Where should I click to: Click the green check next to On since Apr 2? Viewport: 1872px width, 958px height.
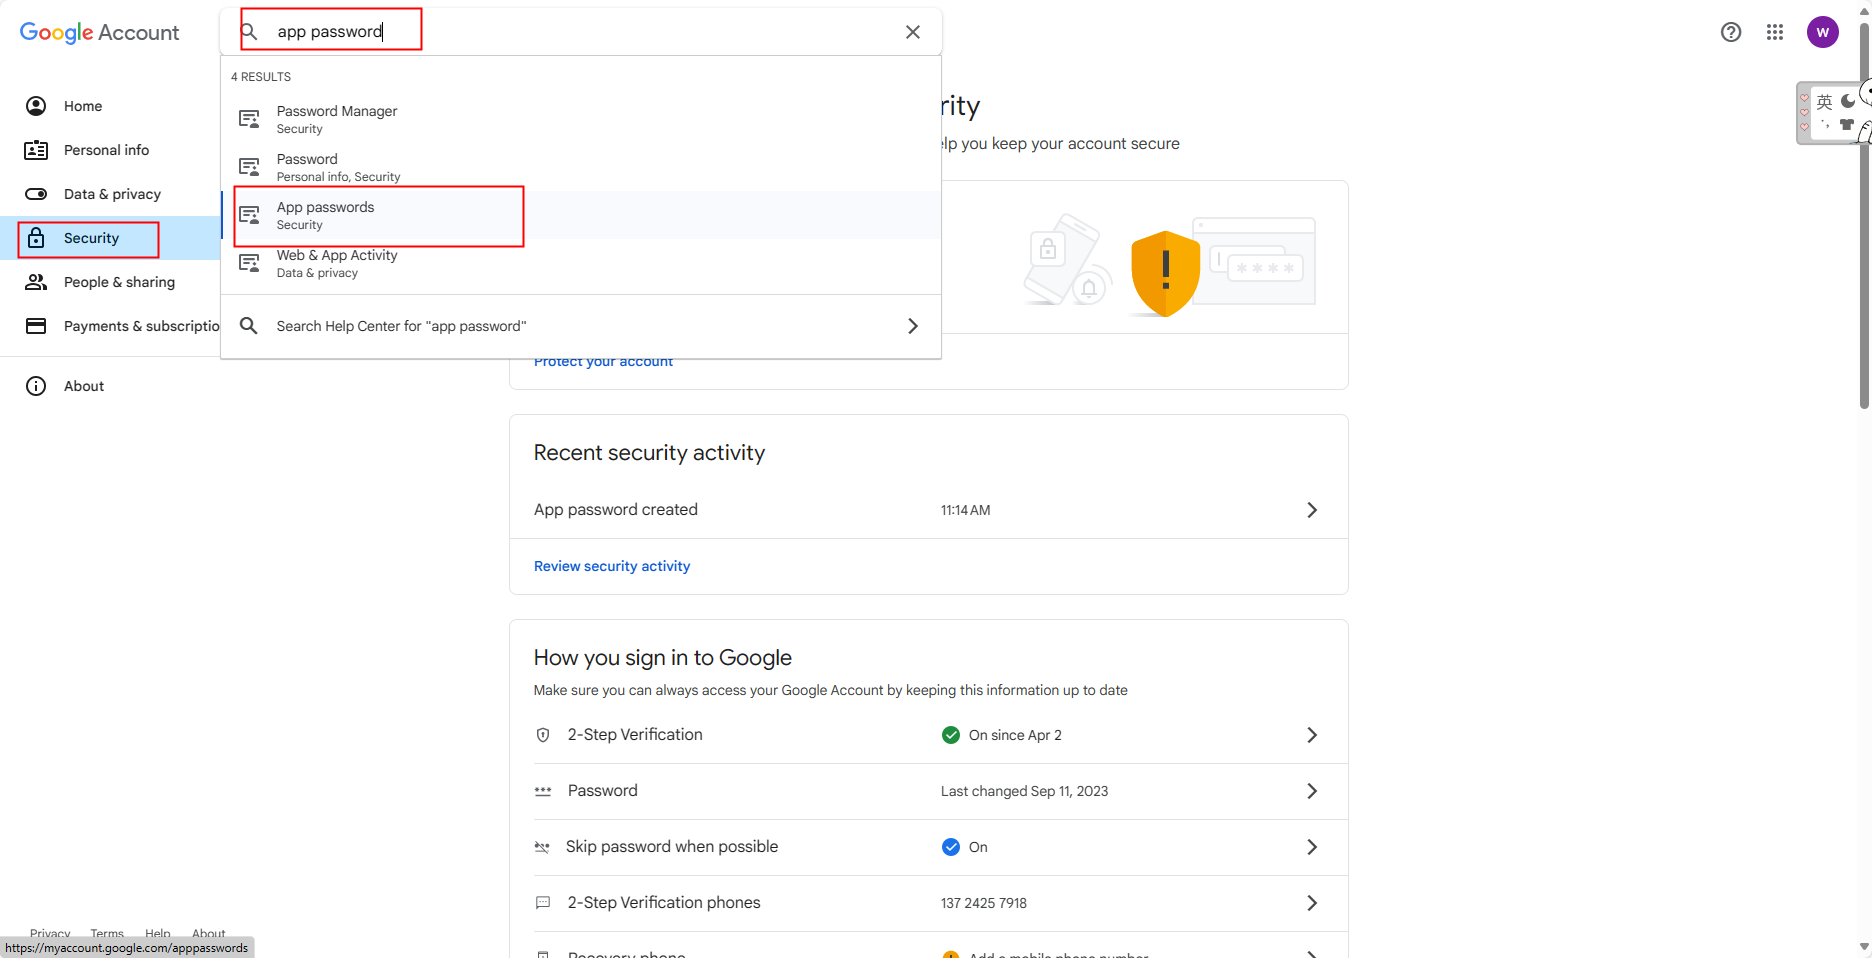pyautogui.click(x=951, y=735)
